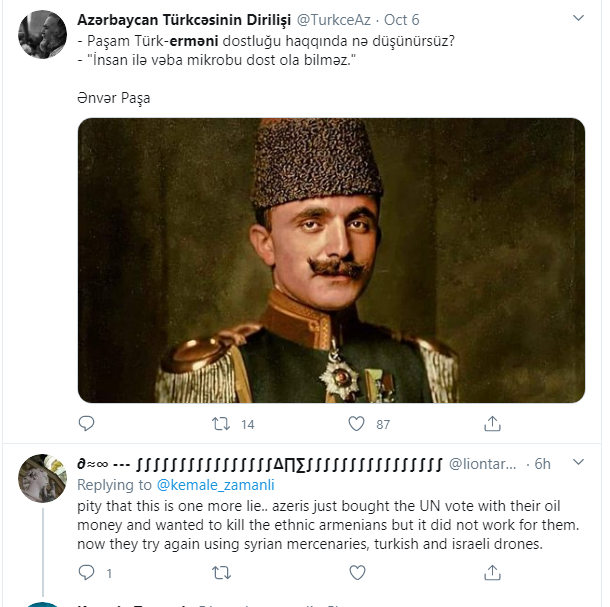Open the @kemale_zamanli profile link
The image size is (610, 607).
[216, 485]
